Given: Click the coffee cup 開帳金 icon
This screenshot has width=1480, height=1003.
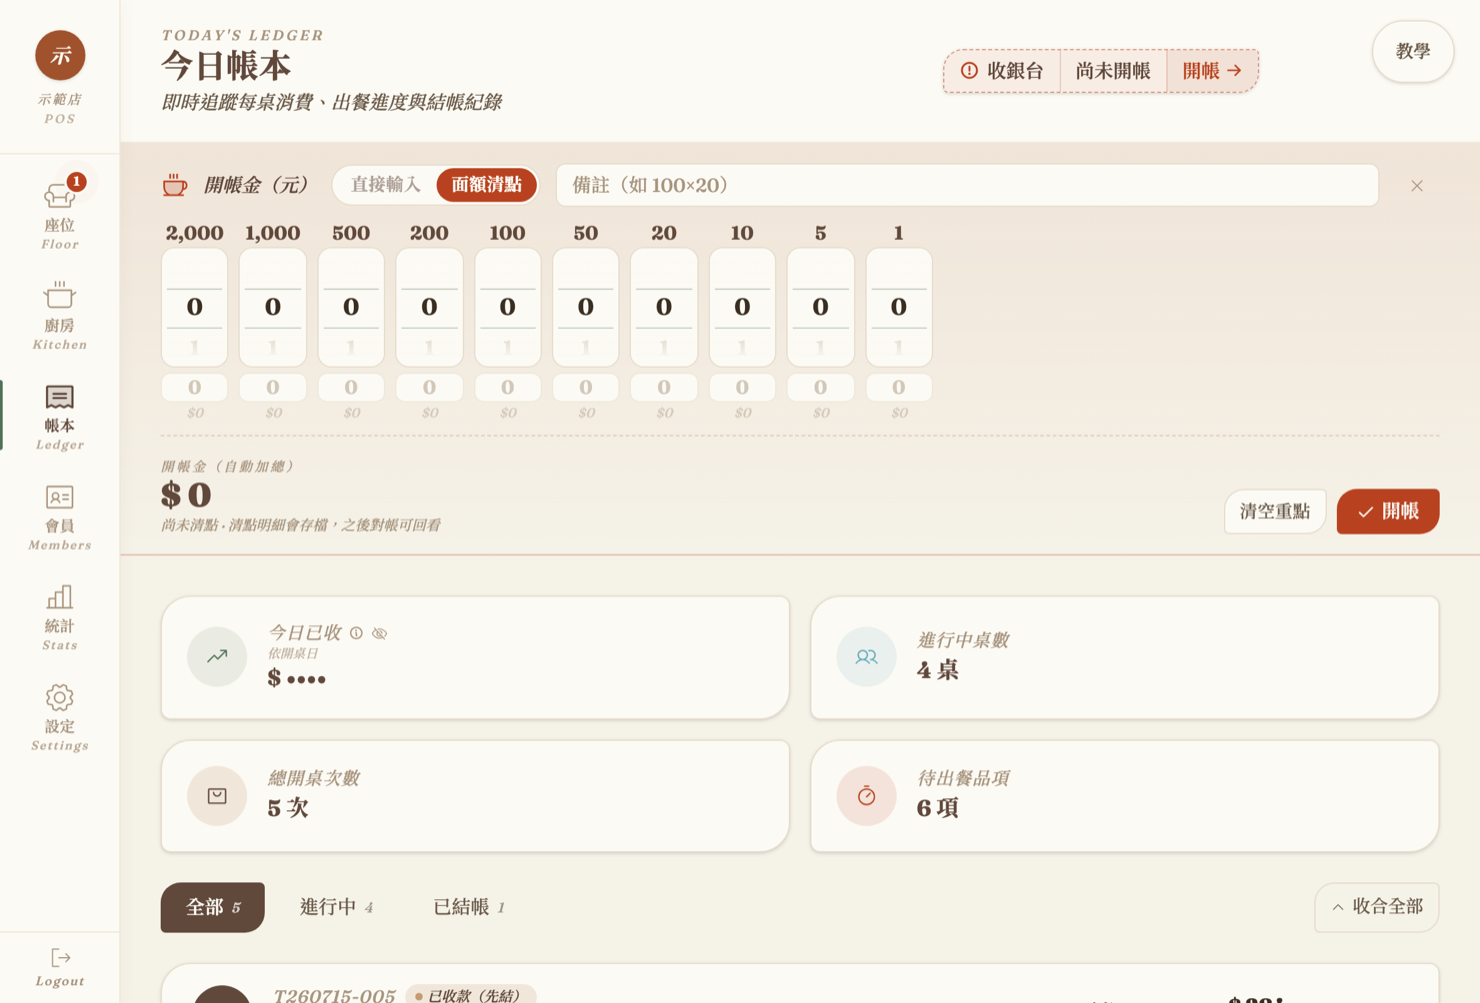Looking at the screenshot, I should (x=175, y=185).
